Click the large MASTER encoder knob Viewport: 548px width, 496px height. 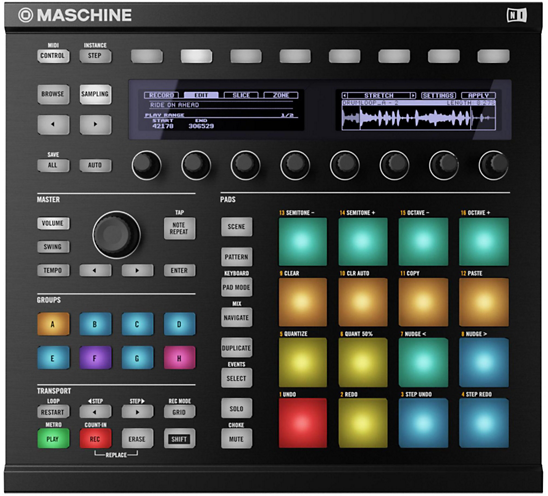click(116, 235)
